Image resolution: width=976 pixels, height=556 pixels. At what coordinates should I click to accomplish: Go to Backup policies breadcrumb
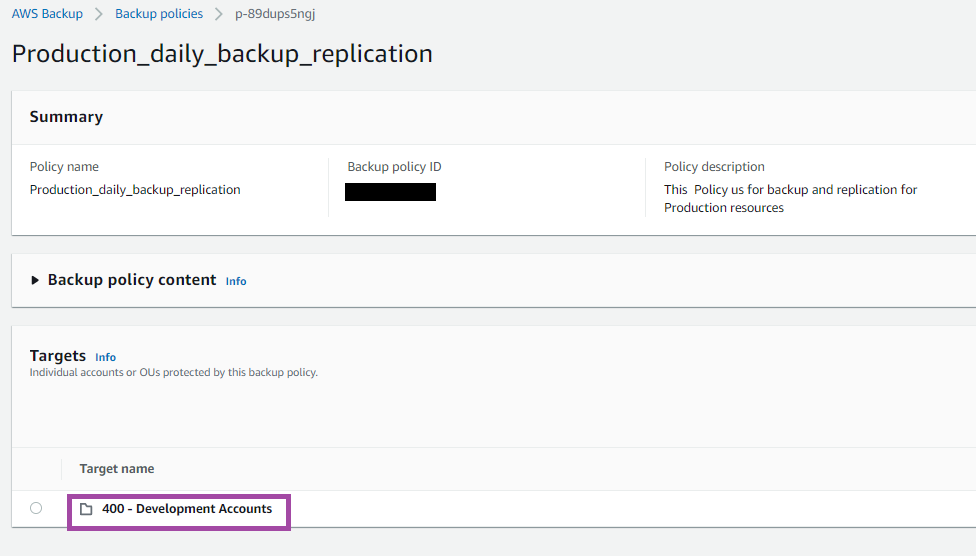[x=159, y=14]
